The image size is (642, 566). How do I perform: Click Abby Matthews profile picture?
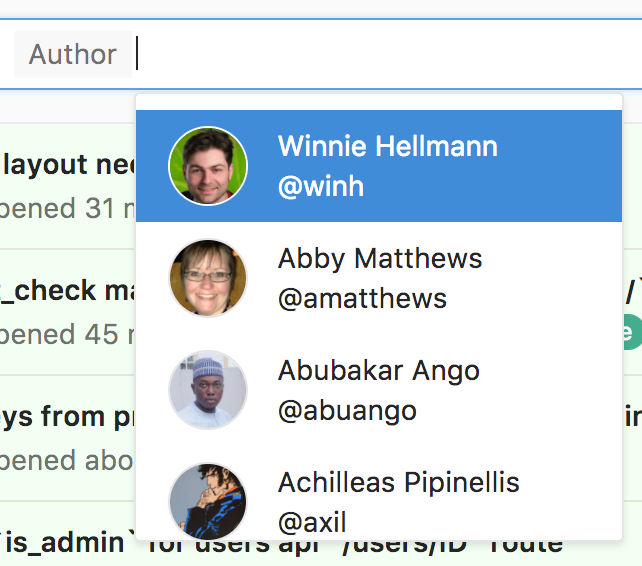click(x=208, y=278)
